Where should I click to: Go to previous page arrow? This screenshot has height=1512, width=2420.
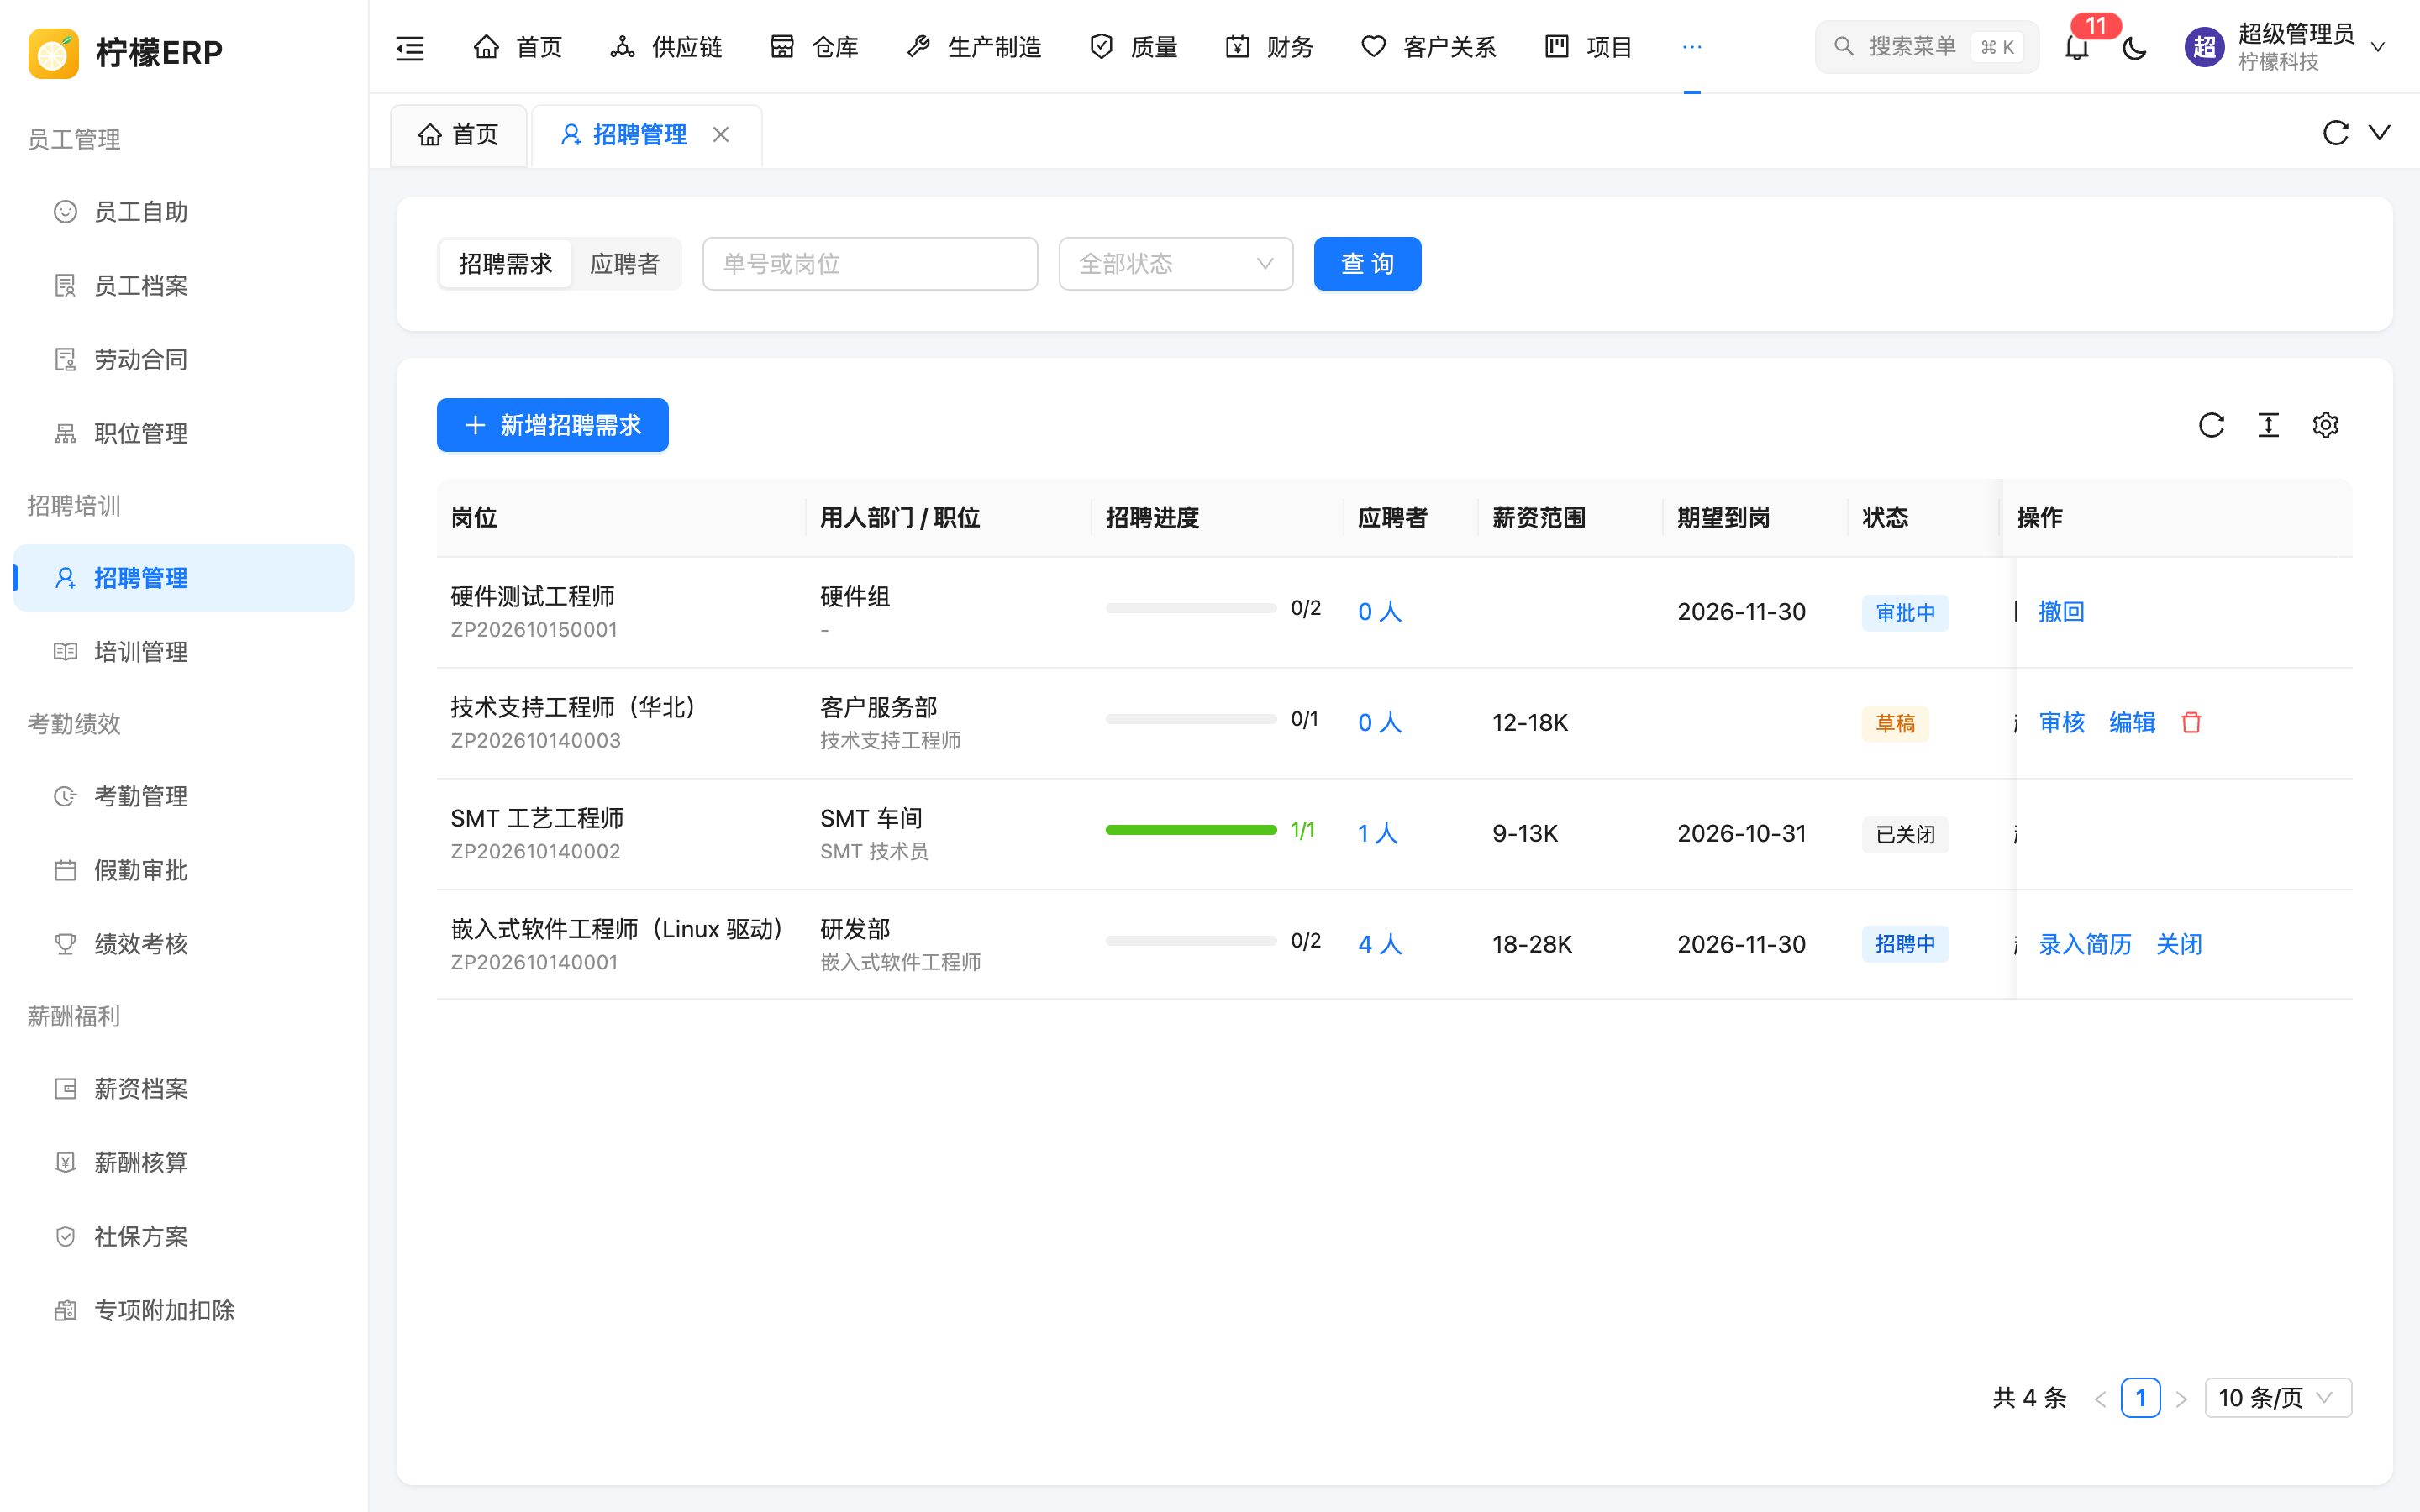pos(2100,1398)
